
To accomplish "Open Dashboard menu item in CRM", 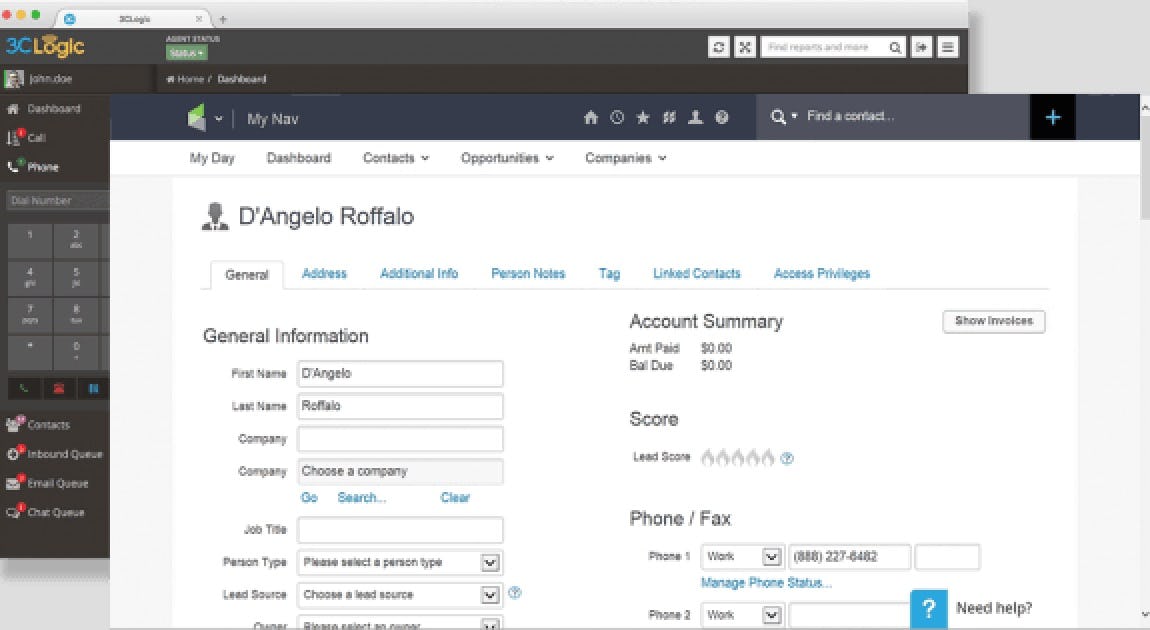I will (x=299, y=158).
